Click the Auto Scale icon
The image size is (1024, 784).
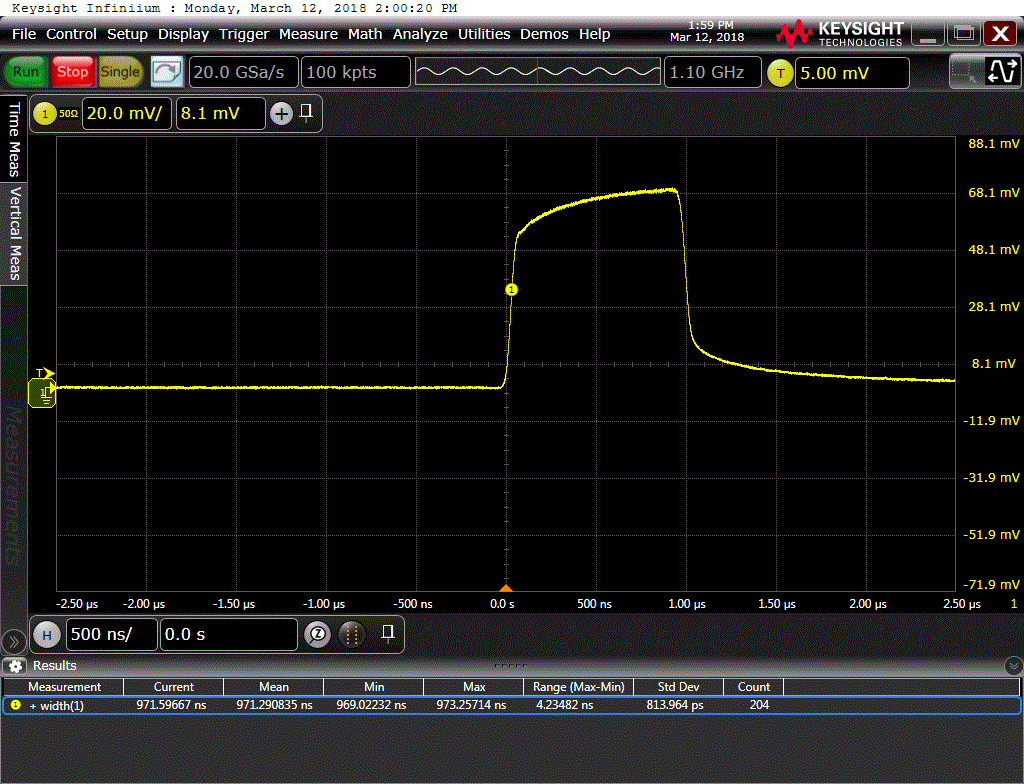click(x=167, y=72)
